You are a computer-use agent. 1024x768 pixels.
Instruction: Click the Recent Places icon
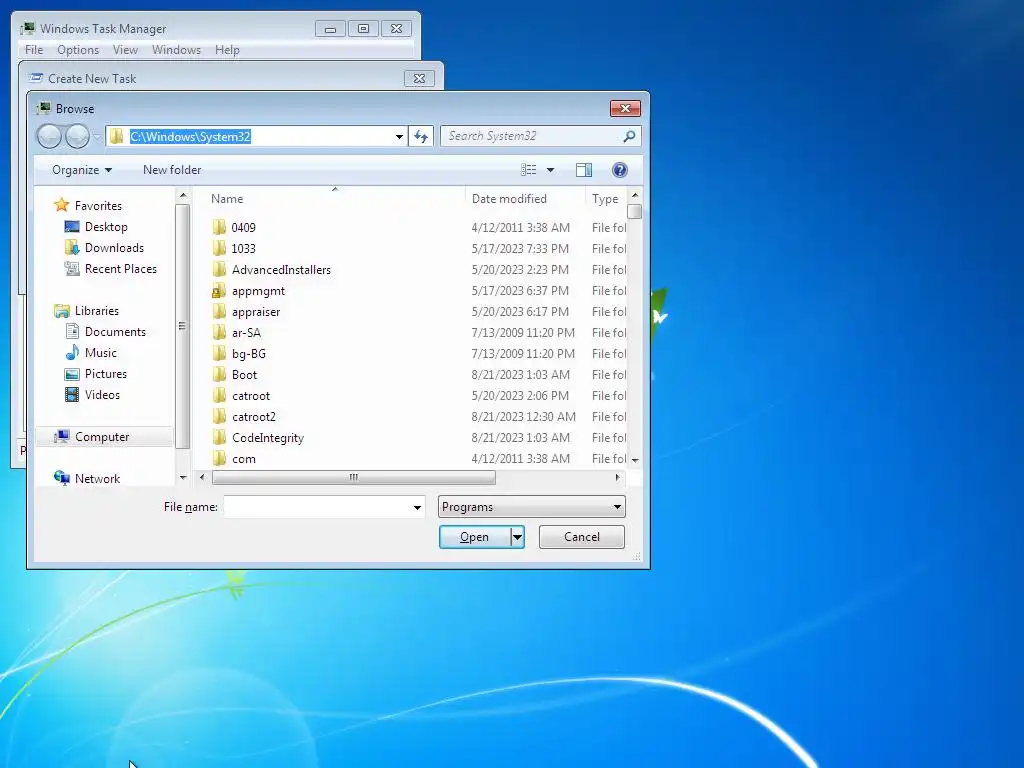[x=72, y=268]
